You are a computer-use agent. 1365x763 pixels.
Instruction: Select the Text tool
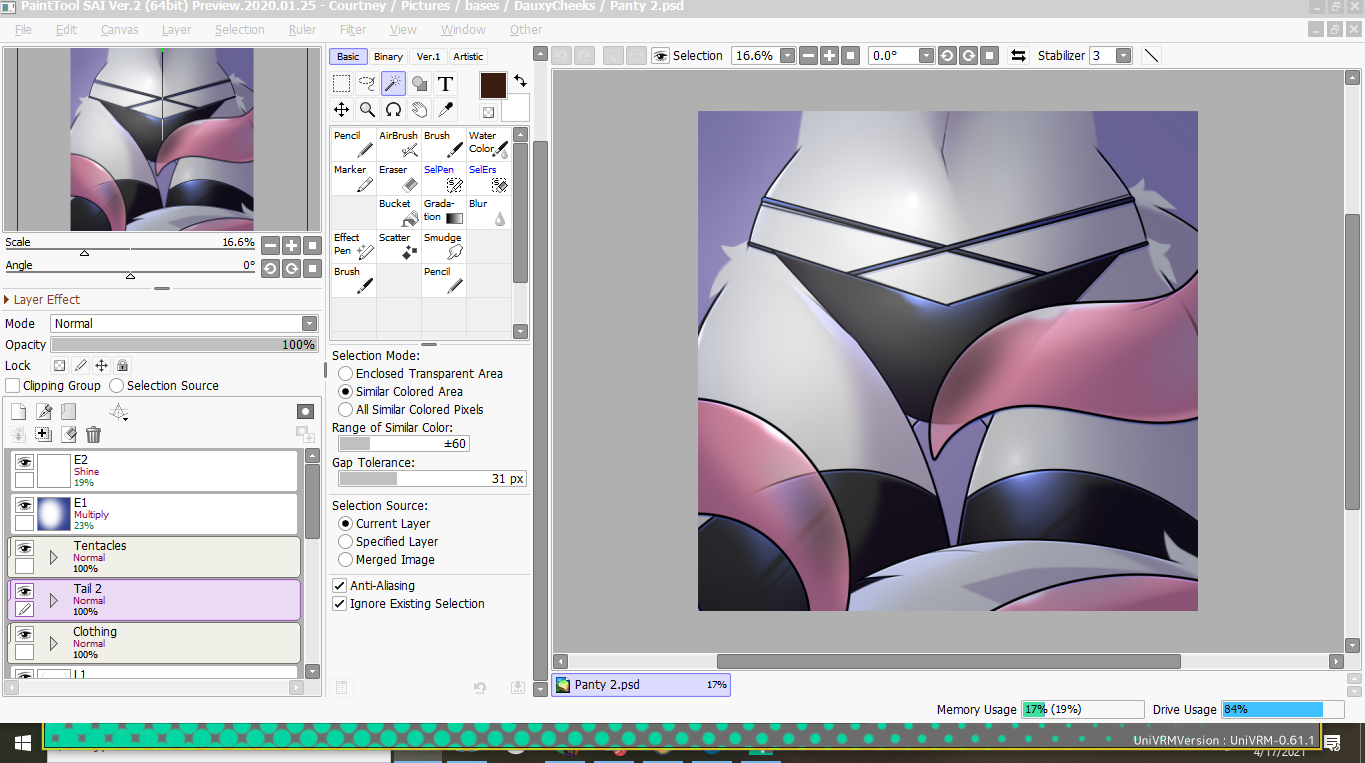coord(445,84)
